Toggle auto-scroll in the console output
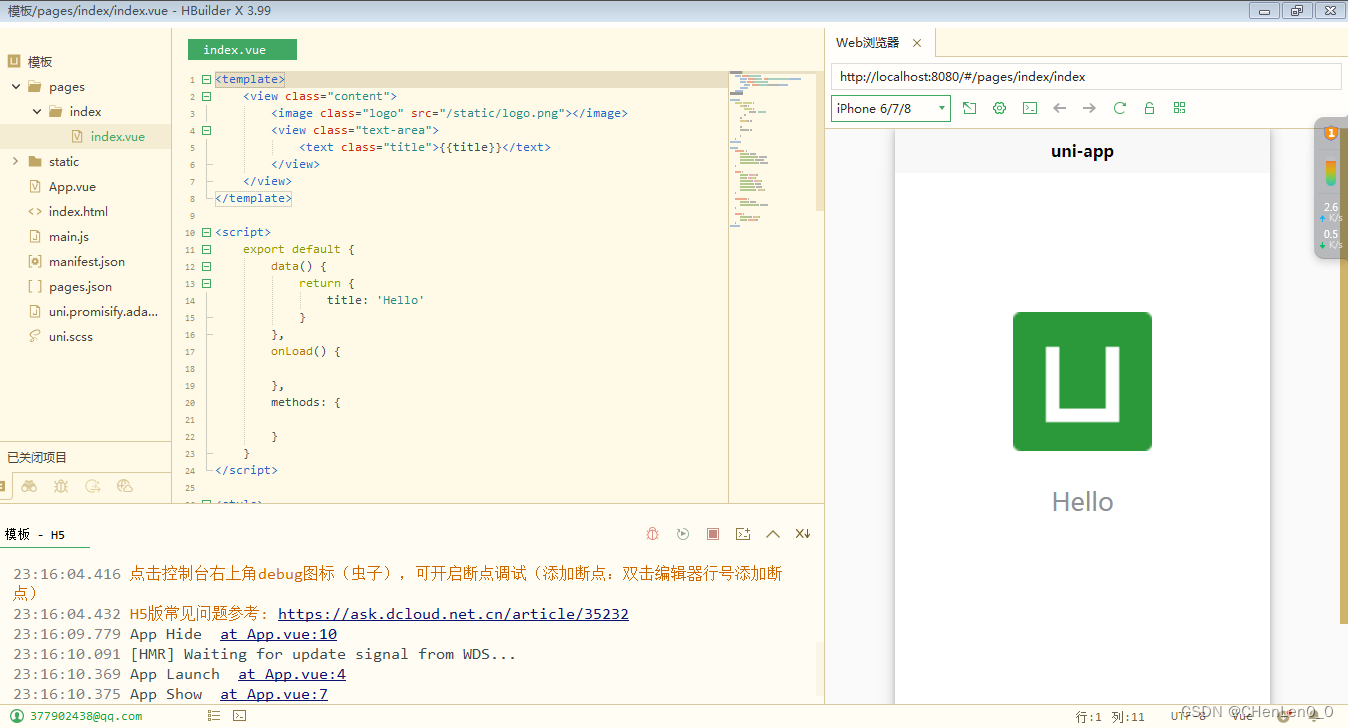The width and height of the screenshot is (1348, 728). coord(802,533)
